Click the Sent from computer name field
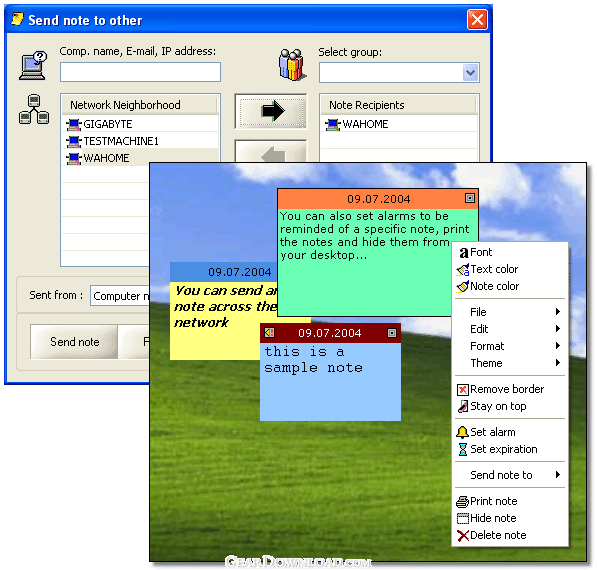The width and height of the screenshot is (597, 570). (x=120, y=296)
